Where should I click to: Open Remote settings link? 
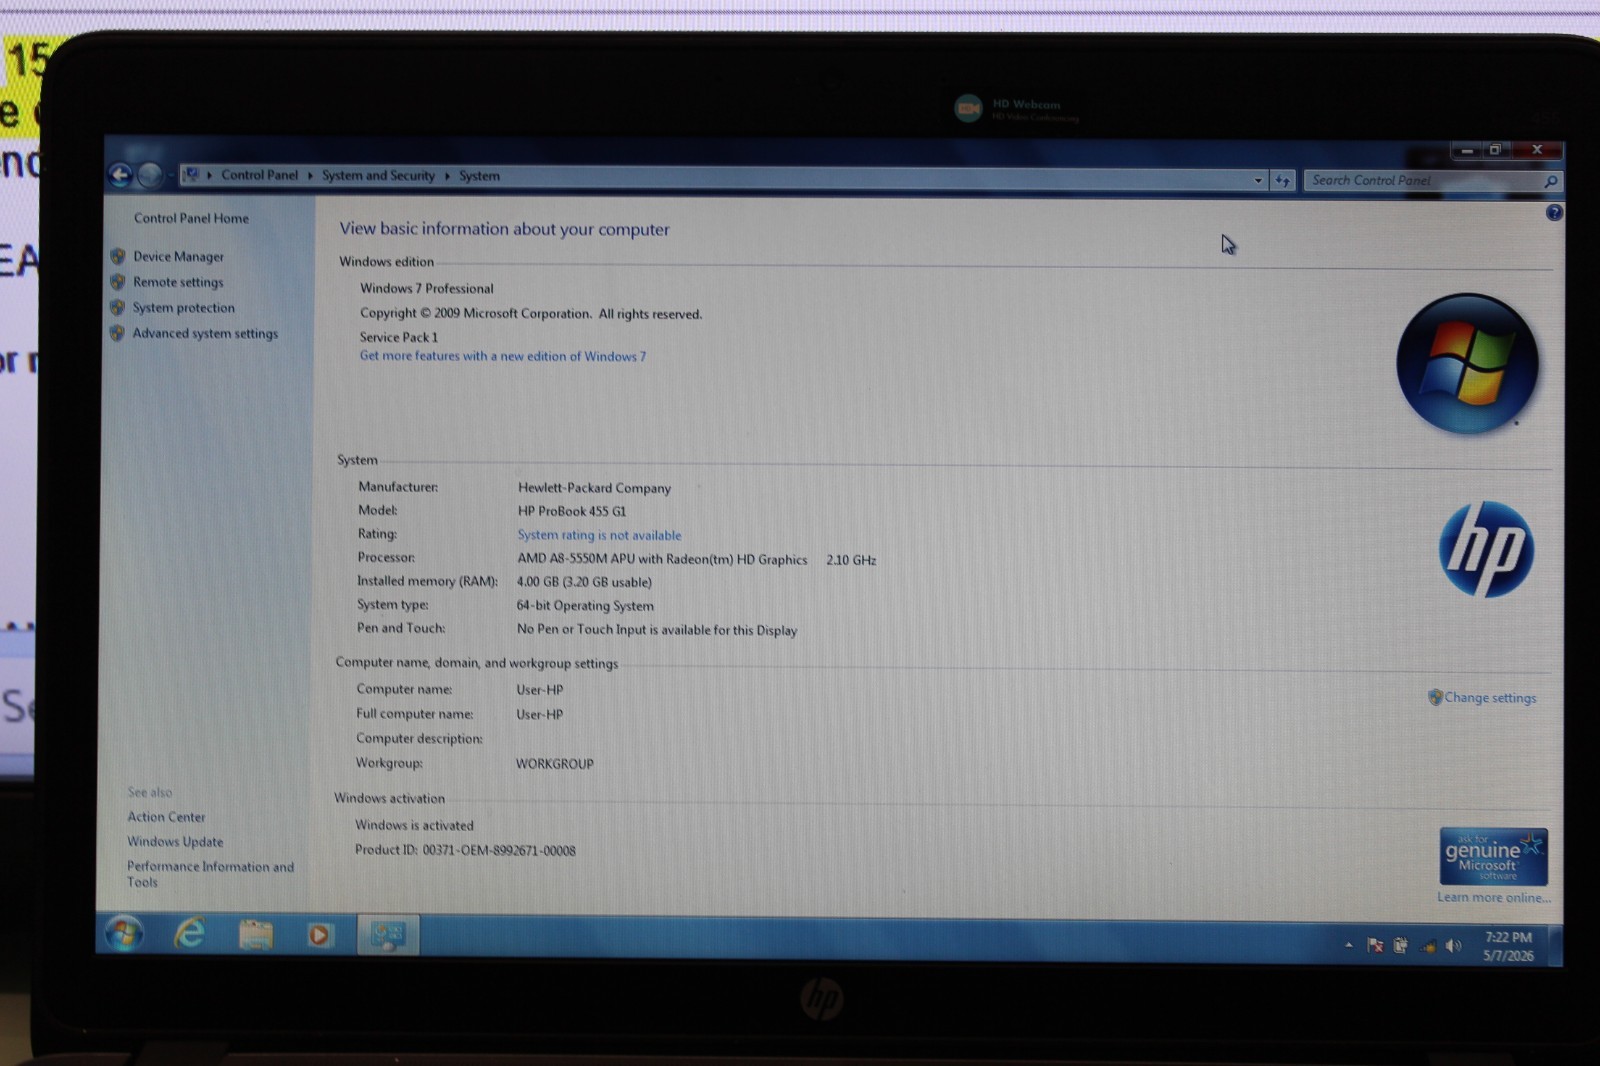point(178,283)
